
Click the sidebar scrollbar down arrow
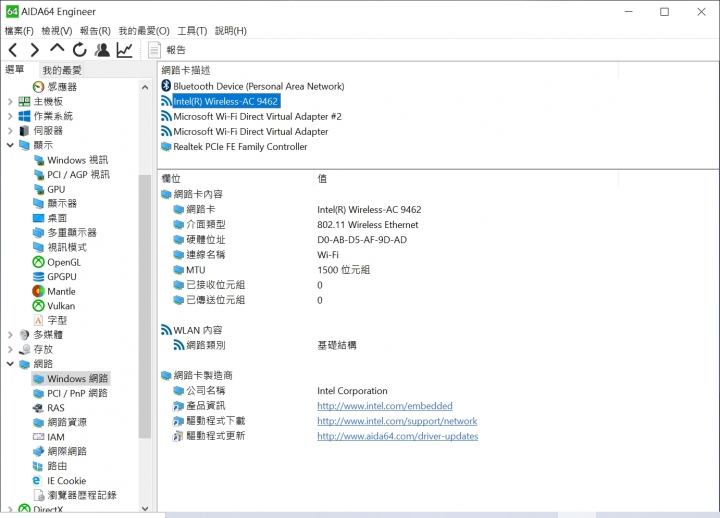click(x=145, y=508)
